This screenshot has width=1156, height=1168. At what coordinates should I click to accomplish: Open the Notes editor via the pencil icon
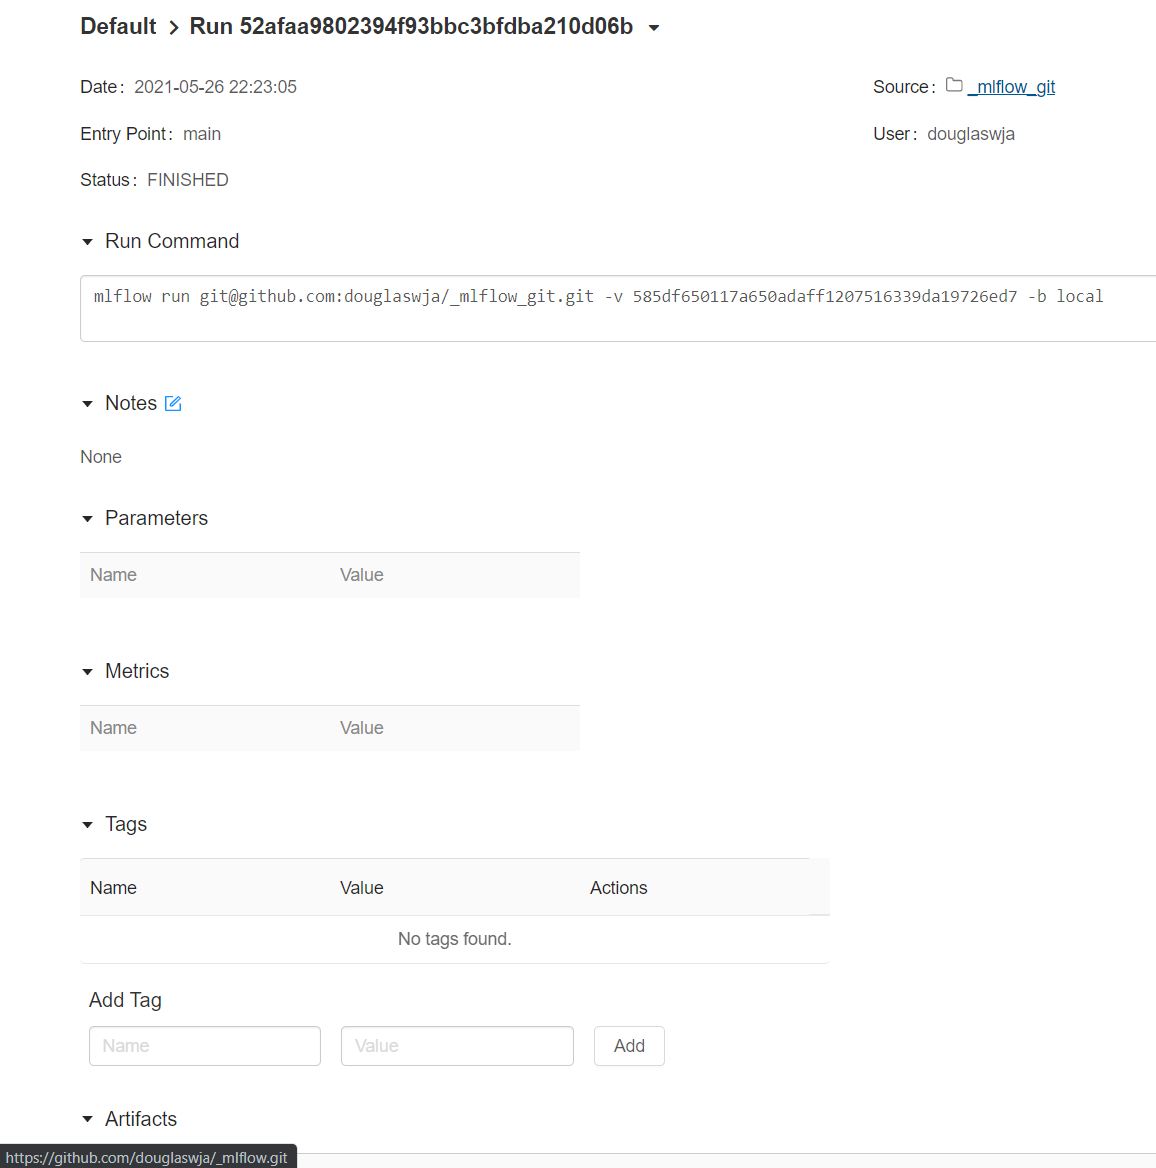(x=172, y=403)
